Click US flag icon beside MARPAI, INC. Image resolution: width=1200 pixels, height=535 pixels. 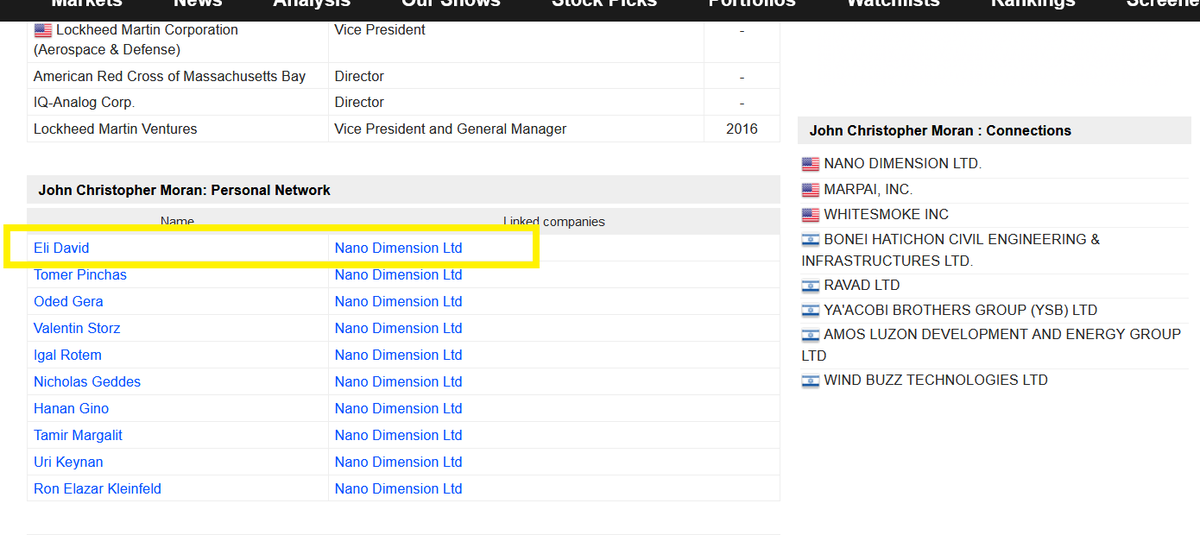point(810,189)
